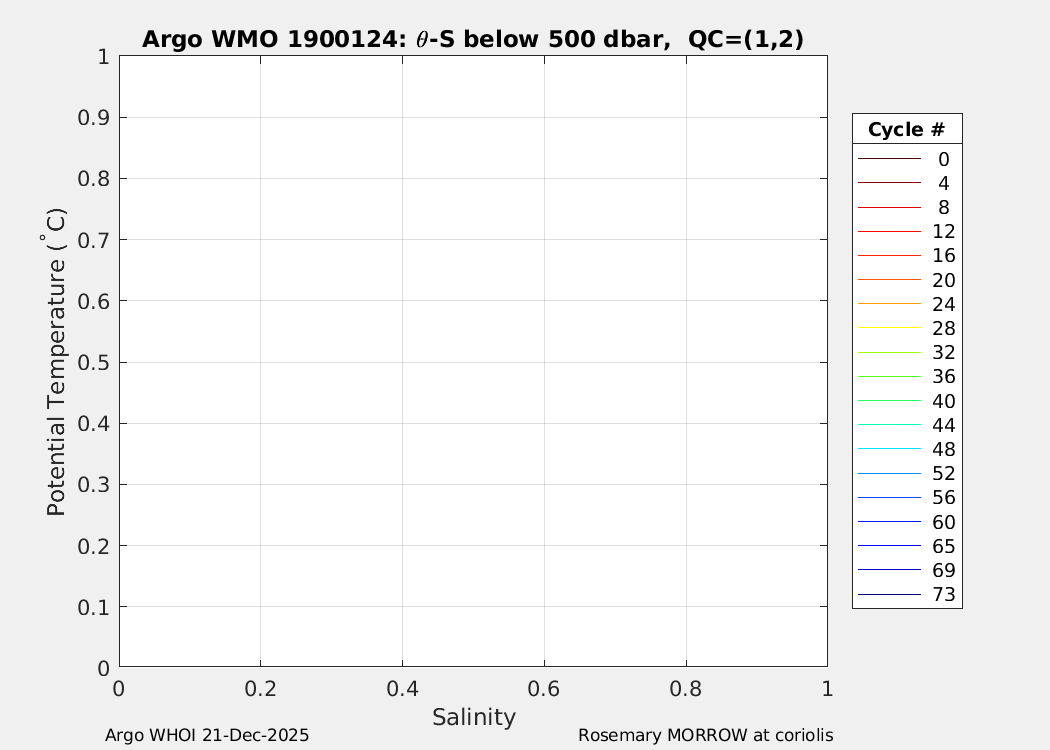Click the dark red line for cycle 0
This screenshot has height=750, width=1050.
pos(888,159)
